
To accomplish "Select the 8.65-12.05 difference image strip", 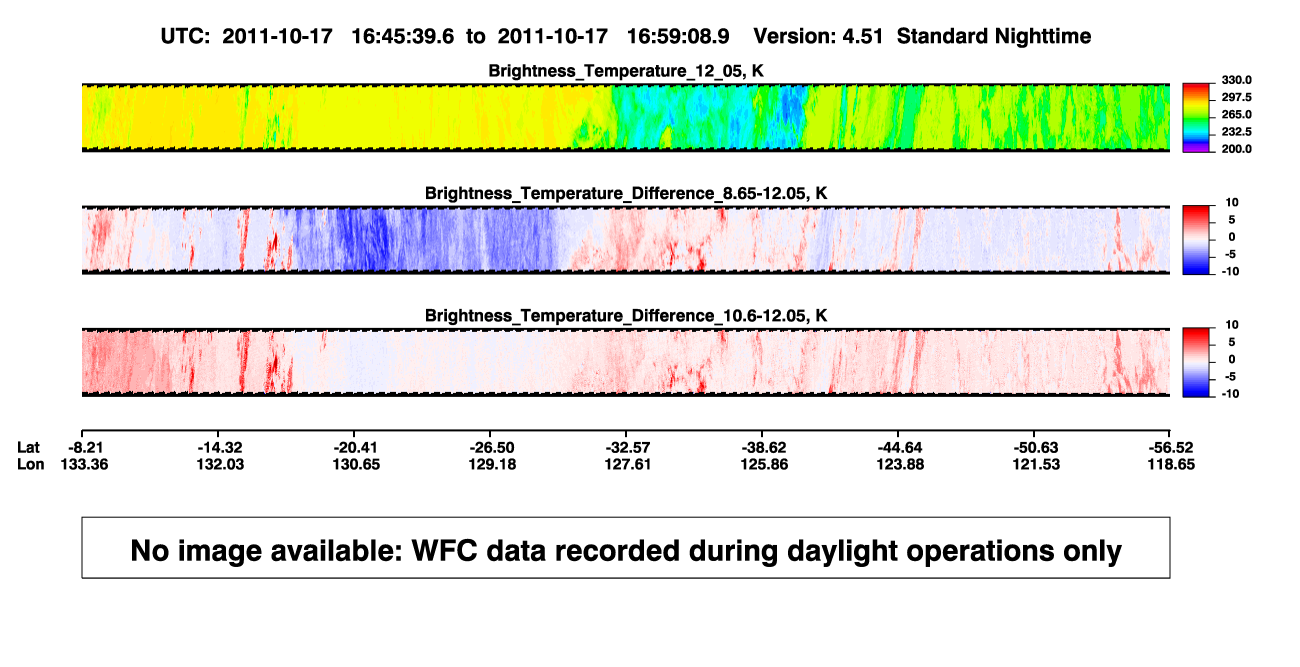I will pos(626,239).
